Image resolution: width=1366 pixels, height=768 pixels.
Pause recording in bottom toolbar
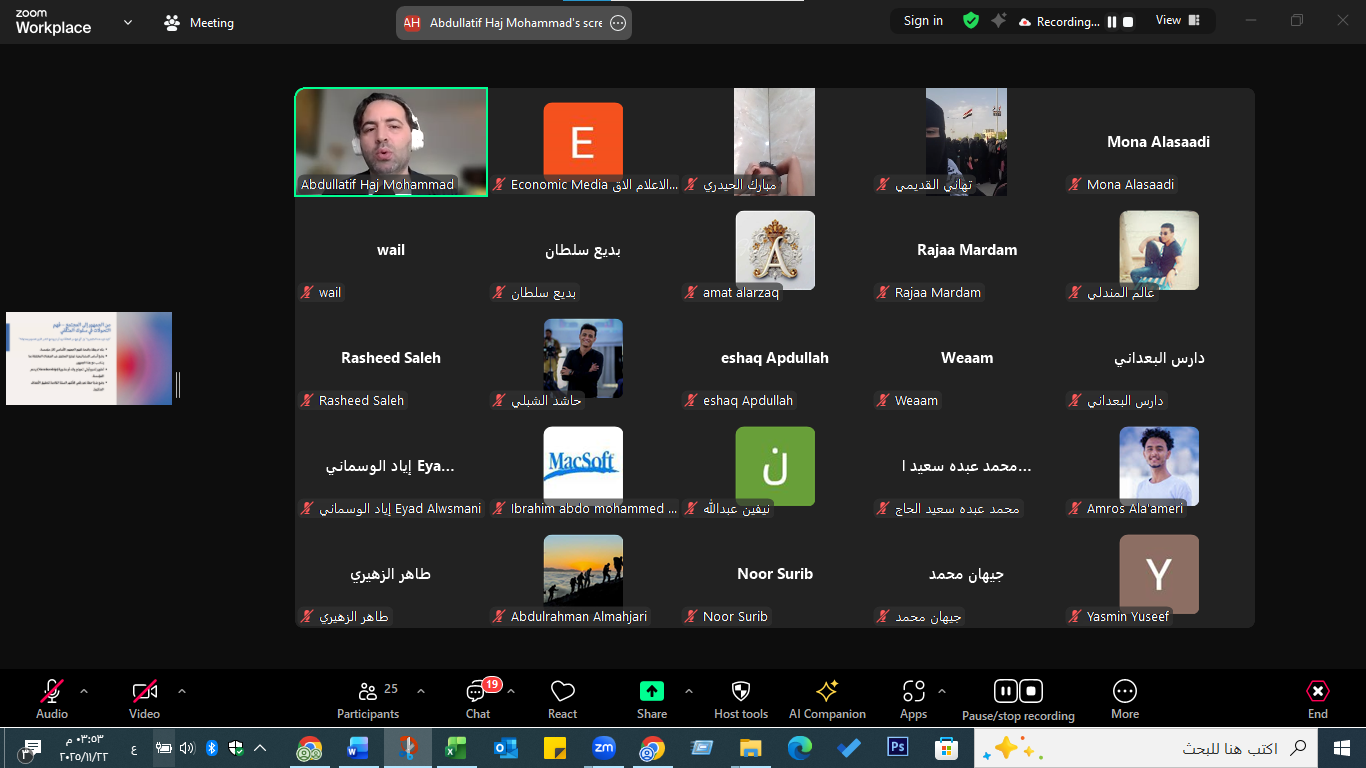1005,691
